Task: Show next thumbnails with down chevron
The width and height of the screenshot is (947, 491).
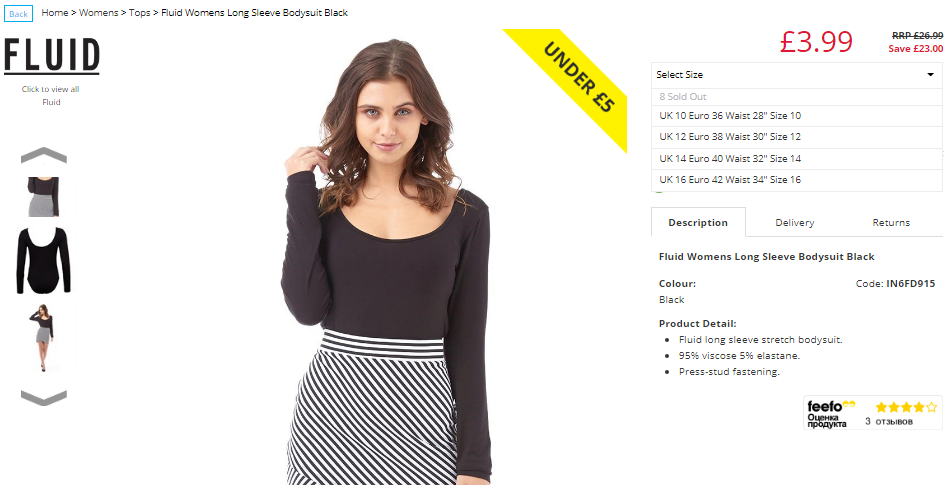Action: click(x=43, y=397)
